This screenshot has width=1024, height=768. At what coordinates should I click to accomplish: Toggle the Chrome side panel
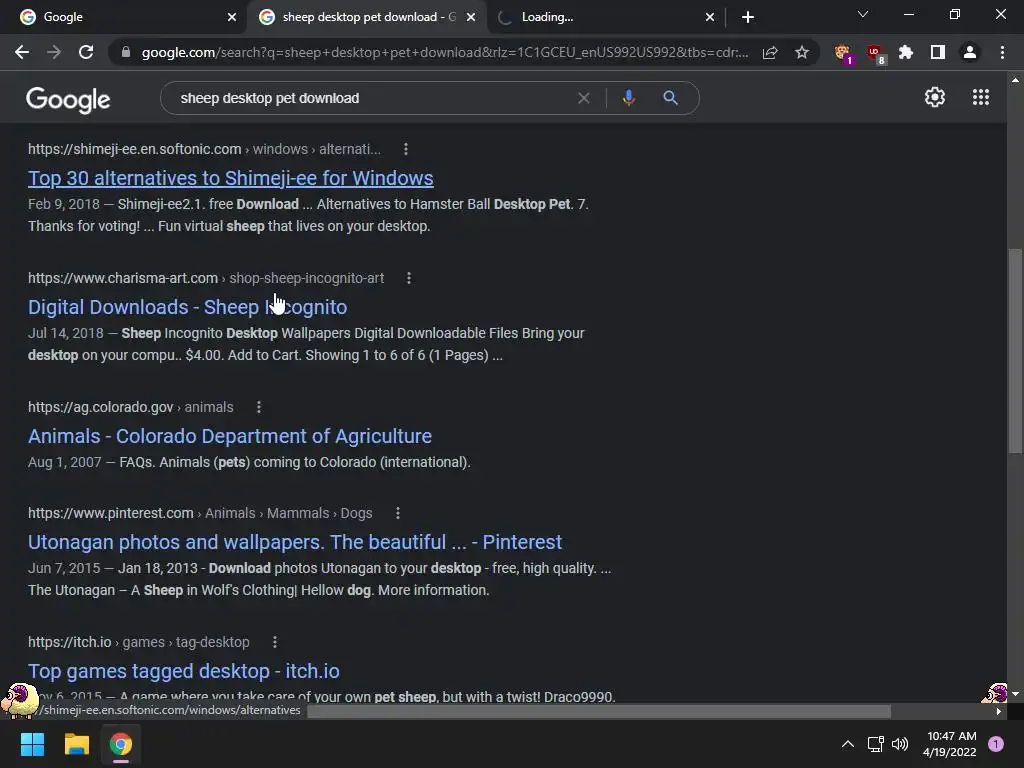(938, 52)
